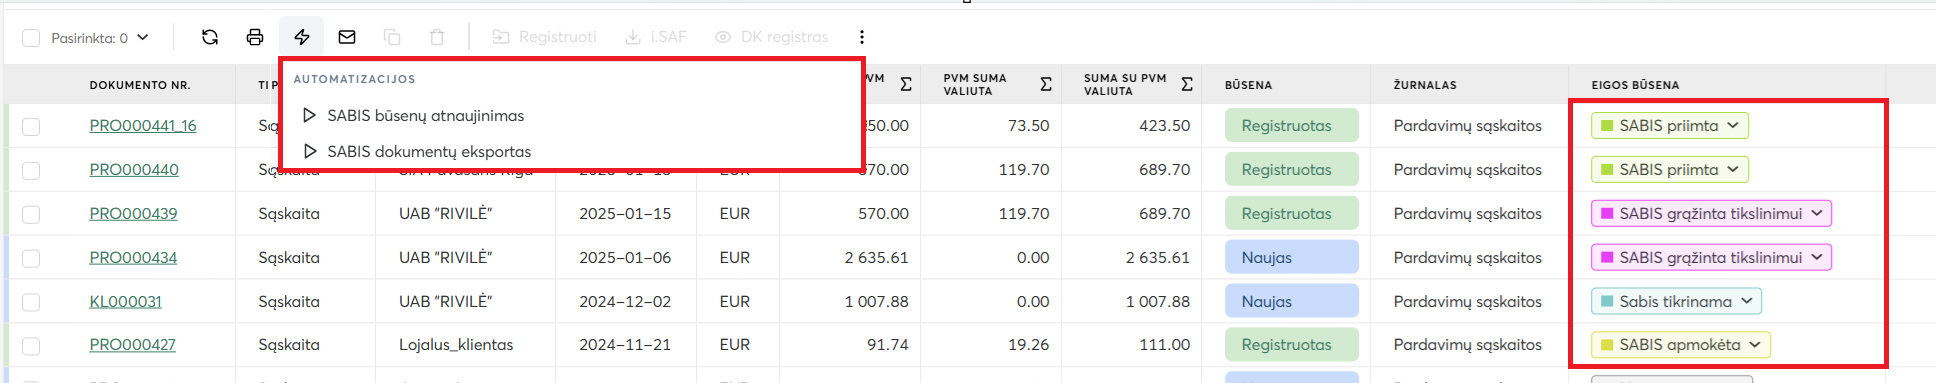The image size is (1940, 383).
Task: Click the trash delete icon
Action: (437, 37)
